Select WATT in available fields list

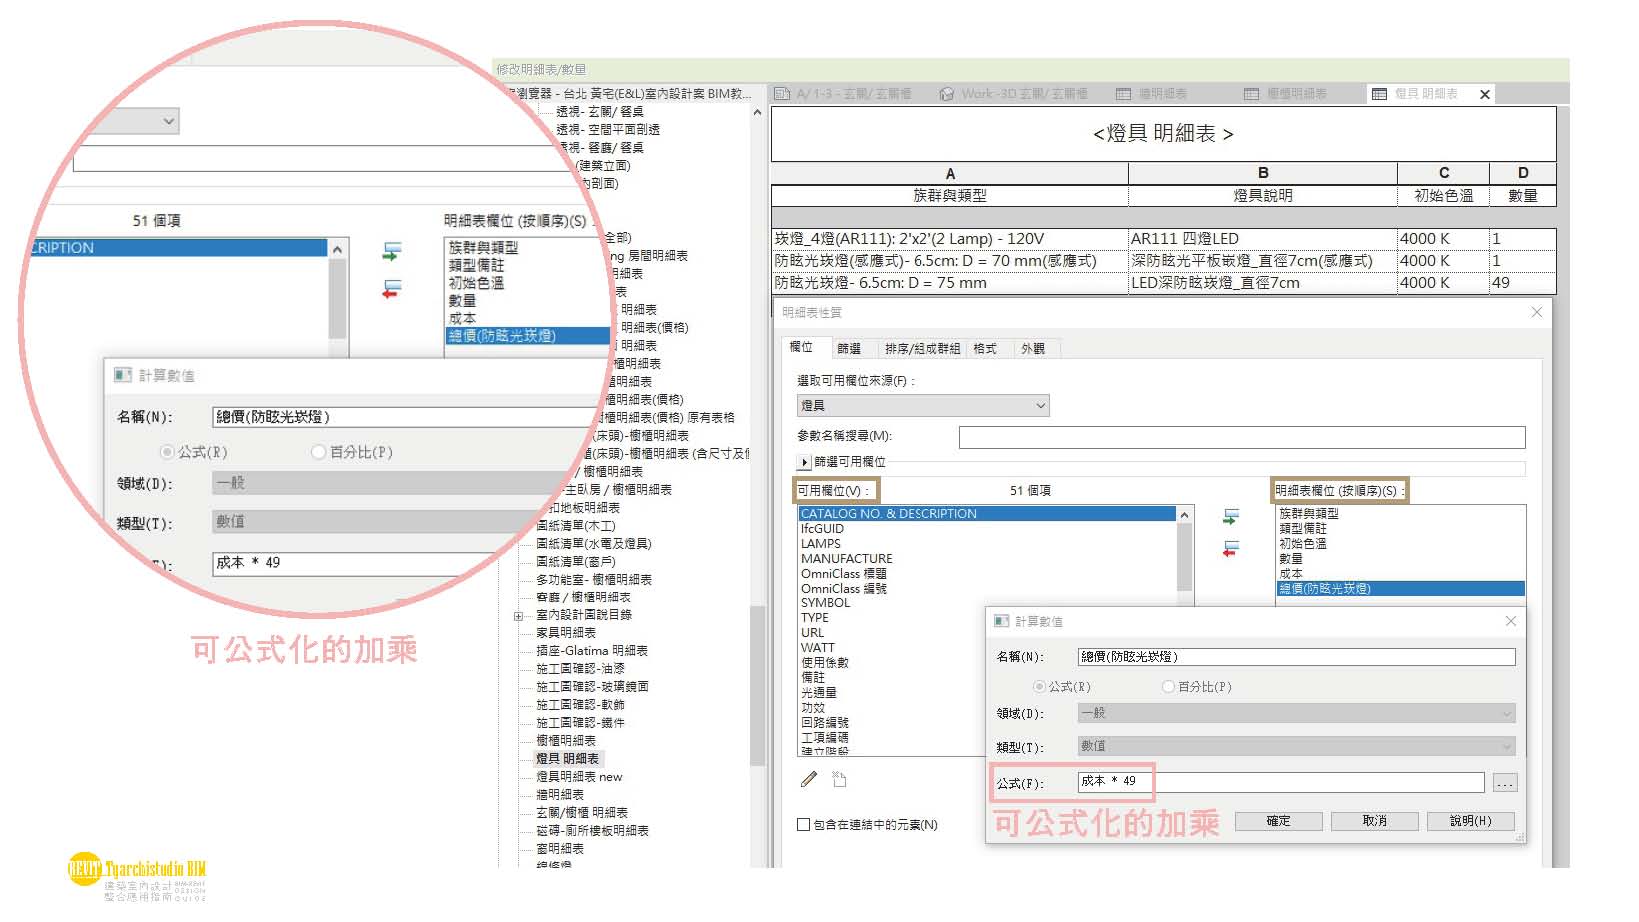tap(817, 648)
